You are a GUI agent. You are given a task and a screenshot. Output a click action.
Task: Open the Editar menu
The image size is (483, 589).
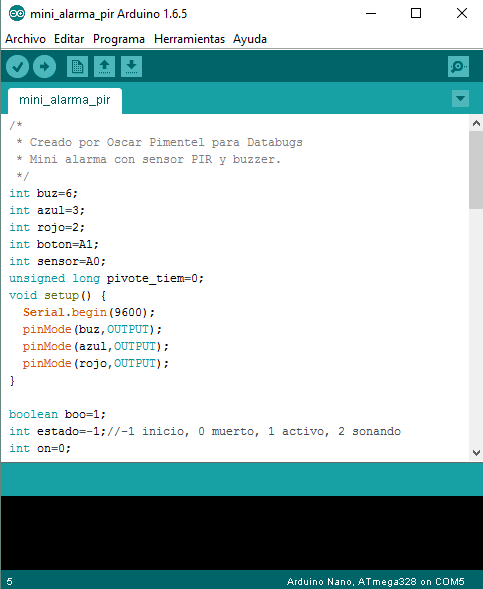click(69, 39)
